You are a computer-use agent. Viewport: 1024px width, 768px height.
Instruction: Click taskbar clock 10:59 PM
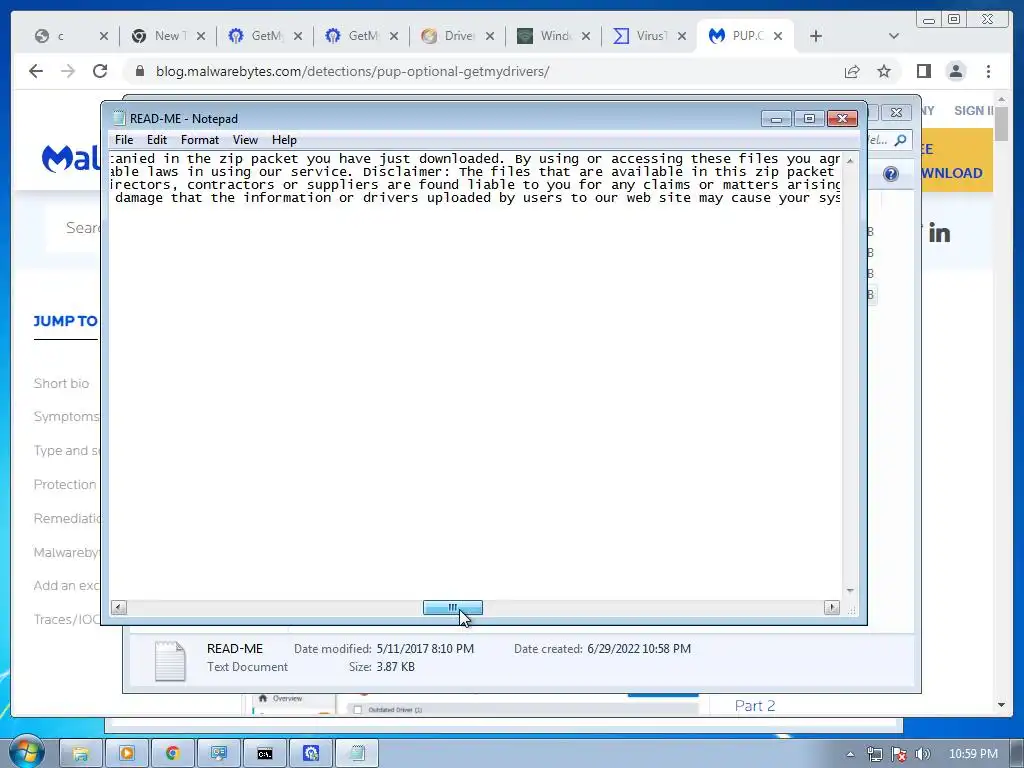[973, 754]
